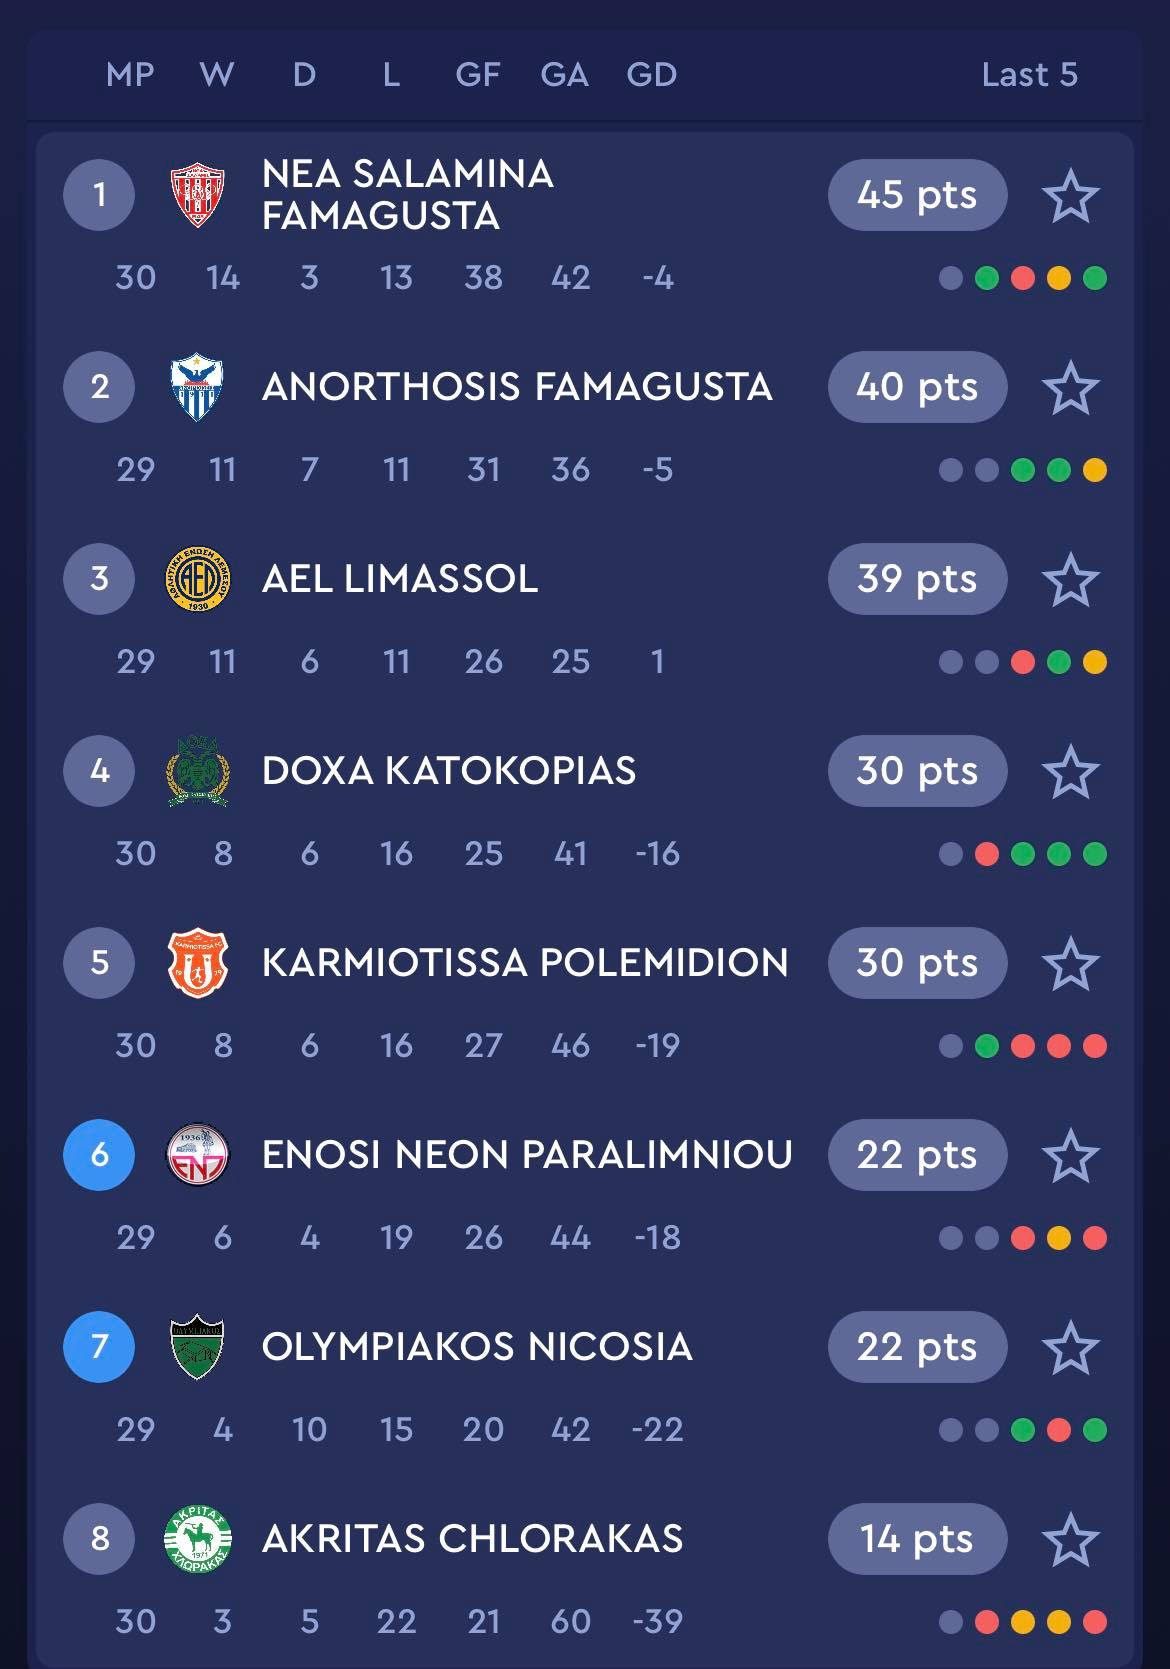Screen dimensions: 1170x1669
Task: Open the 45 pts badge for Nea Salamina
Action: (917, 195)
